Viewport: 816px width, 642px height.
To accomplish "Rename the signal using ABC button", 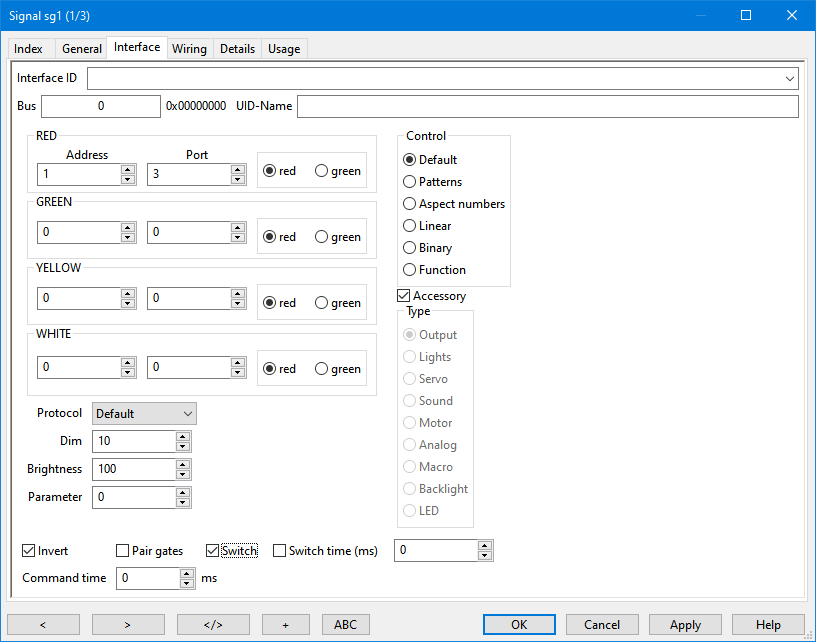I will pyautogui.click(x=345, y=624).
